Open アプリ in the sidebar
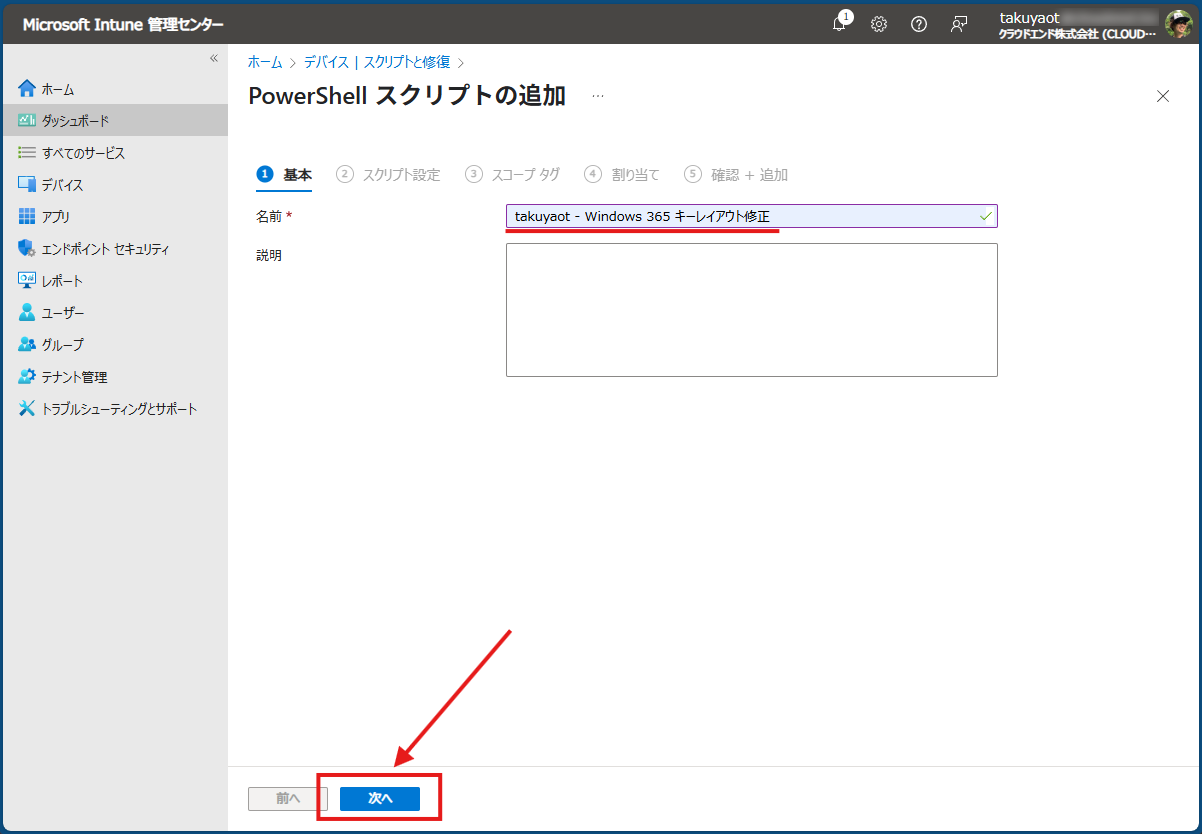 click(x=115, y=217)
